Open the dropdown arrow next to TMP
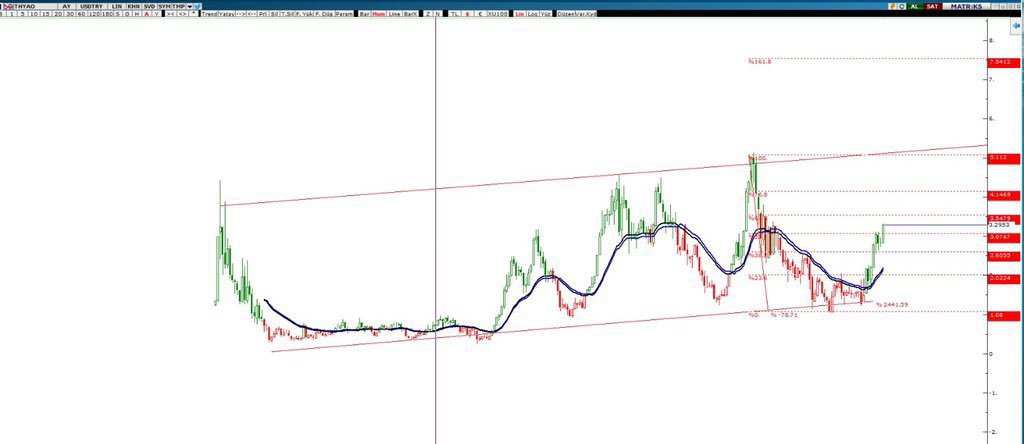 pos(189,6)
